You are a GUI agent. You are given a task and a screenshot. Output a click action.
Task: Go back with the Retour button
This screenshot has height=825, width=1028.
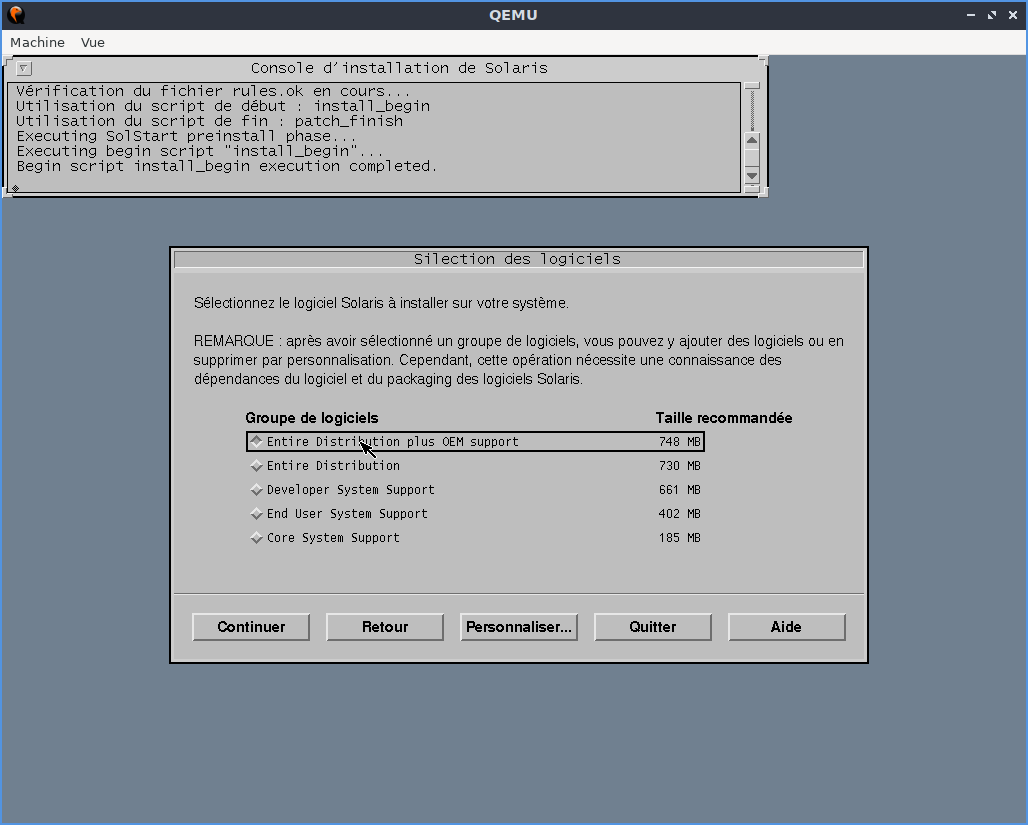[x=385, y=627]
